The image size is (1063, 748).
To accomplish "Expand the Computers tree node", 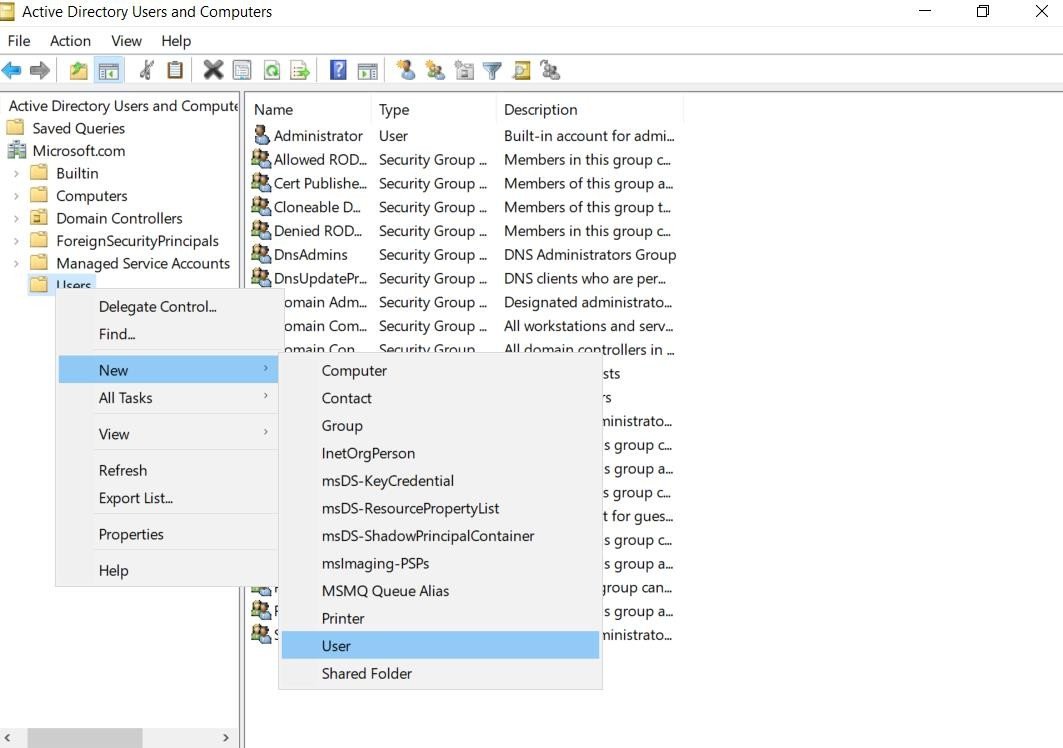I will coord(16,196).
